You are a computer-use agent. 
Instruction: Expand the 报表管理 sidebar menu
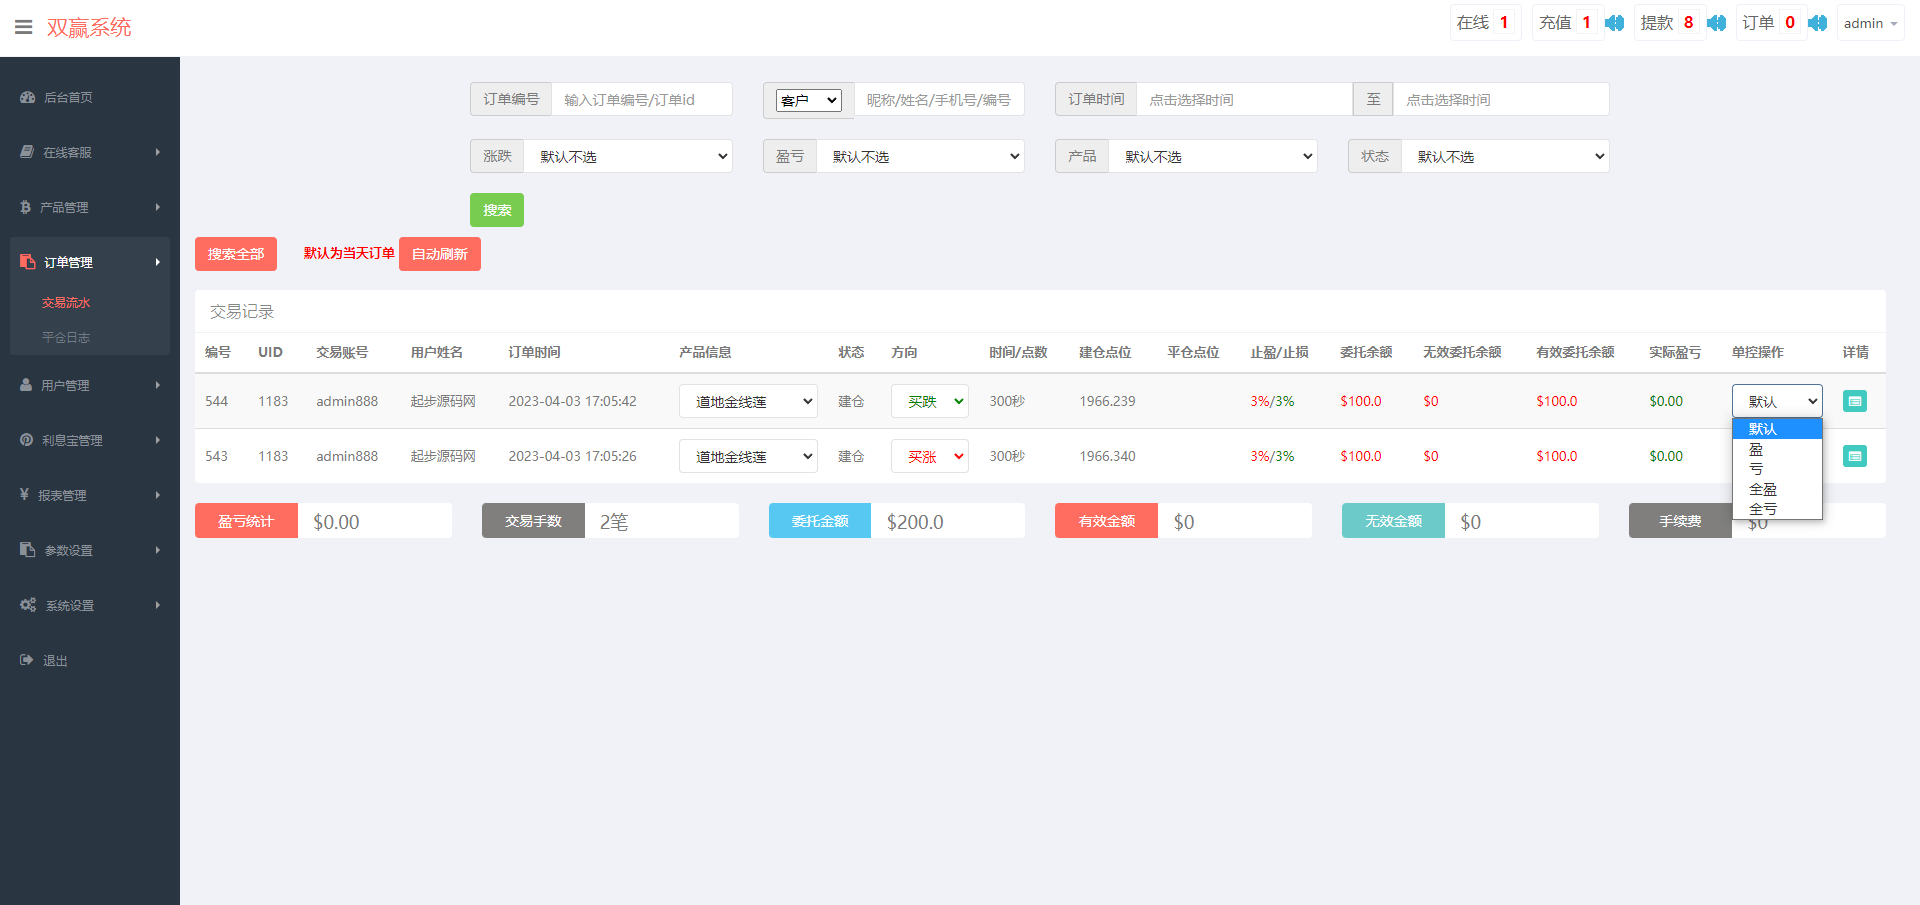[x=90, y=495]
